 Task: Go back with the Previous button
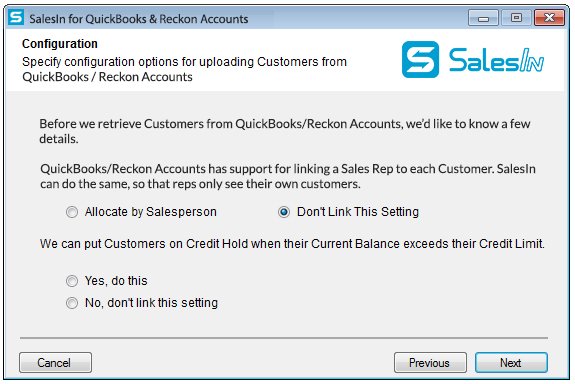coord(430,363)
